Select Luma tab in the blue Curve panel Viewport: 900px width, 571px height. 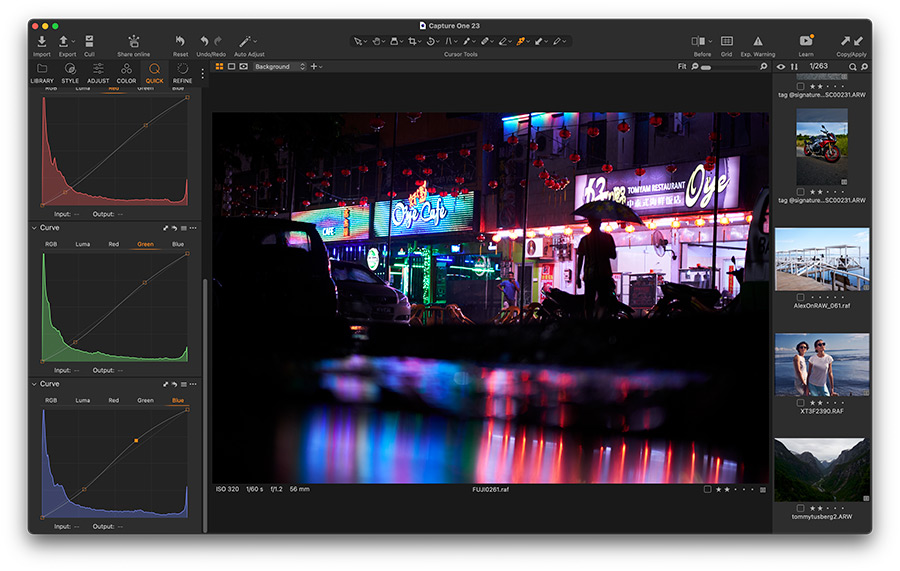[82, 400]
